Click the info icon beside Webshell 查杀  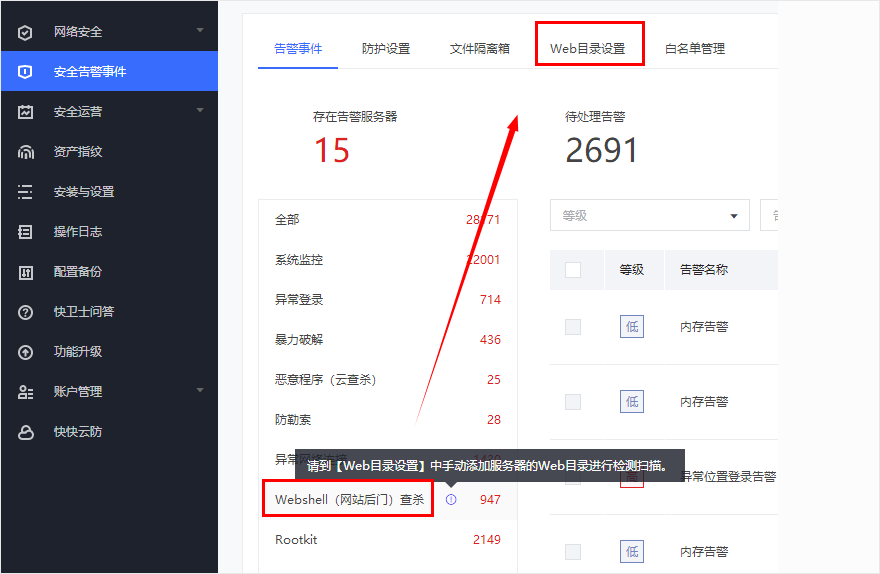coord(451,499)
